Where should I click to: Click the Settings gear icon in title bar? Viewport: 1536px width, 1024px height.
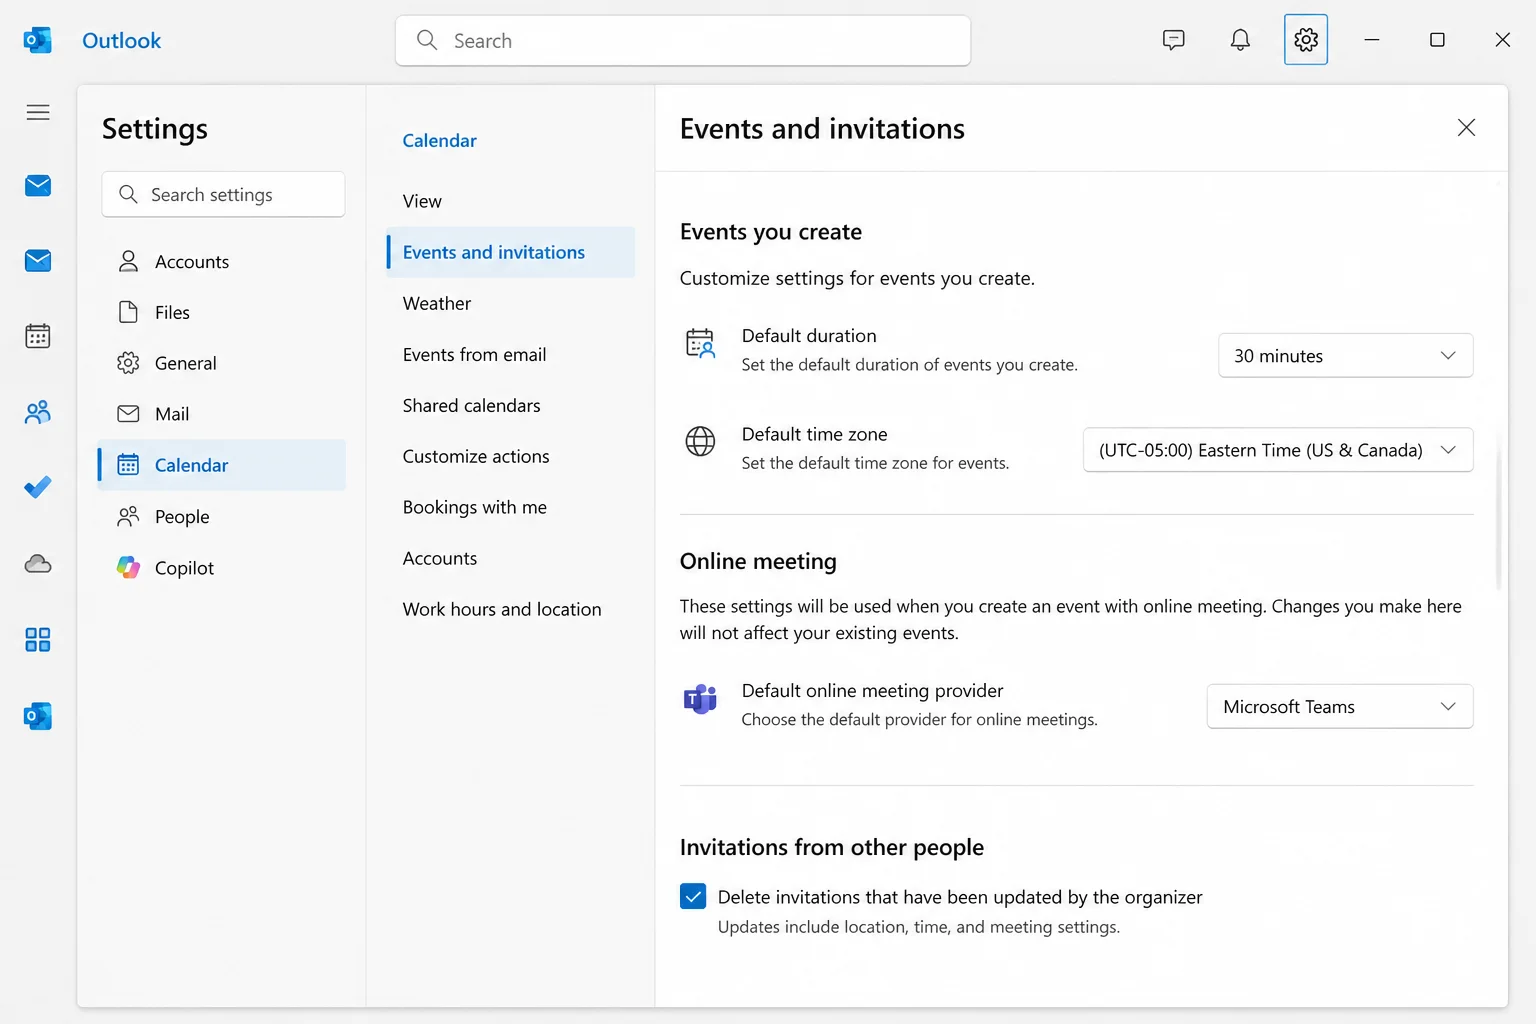point(1306,40)
